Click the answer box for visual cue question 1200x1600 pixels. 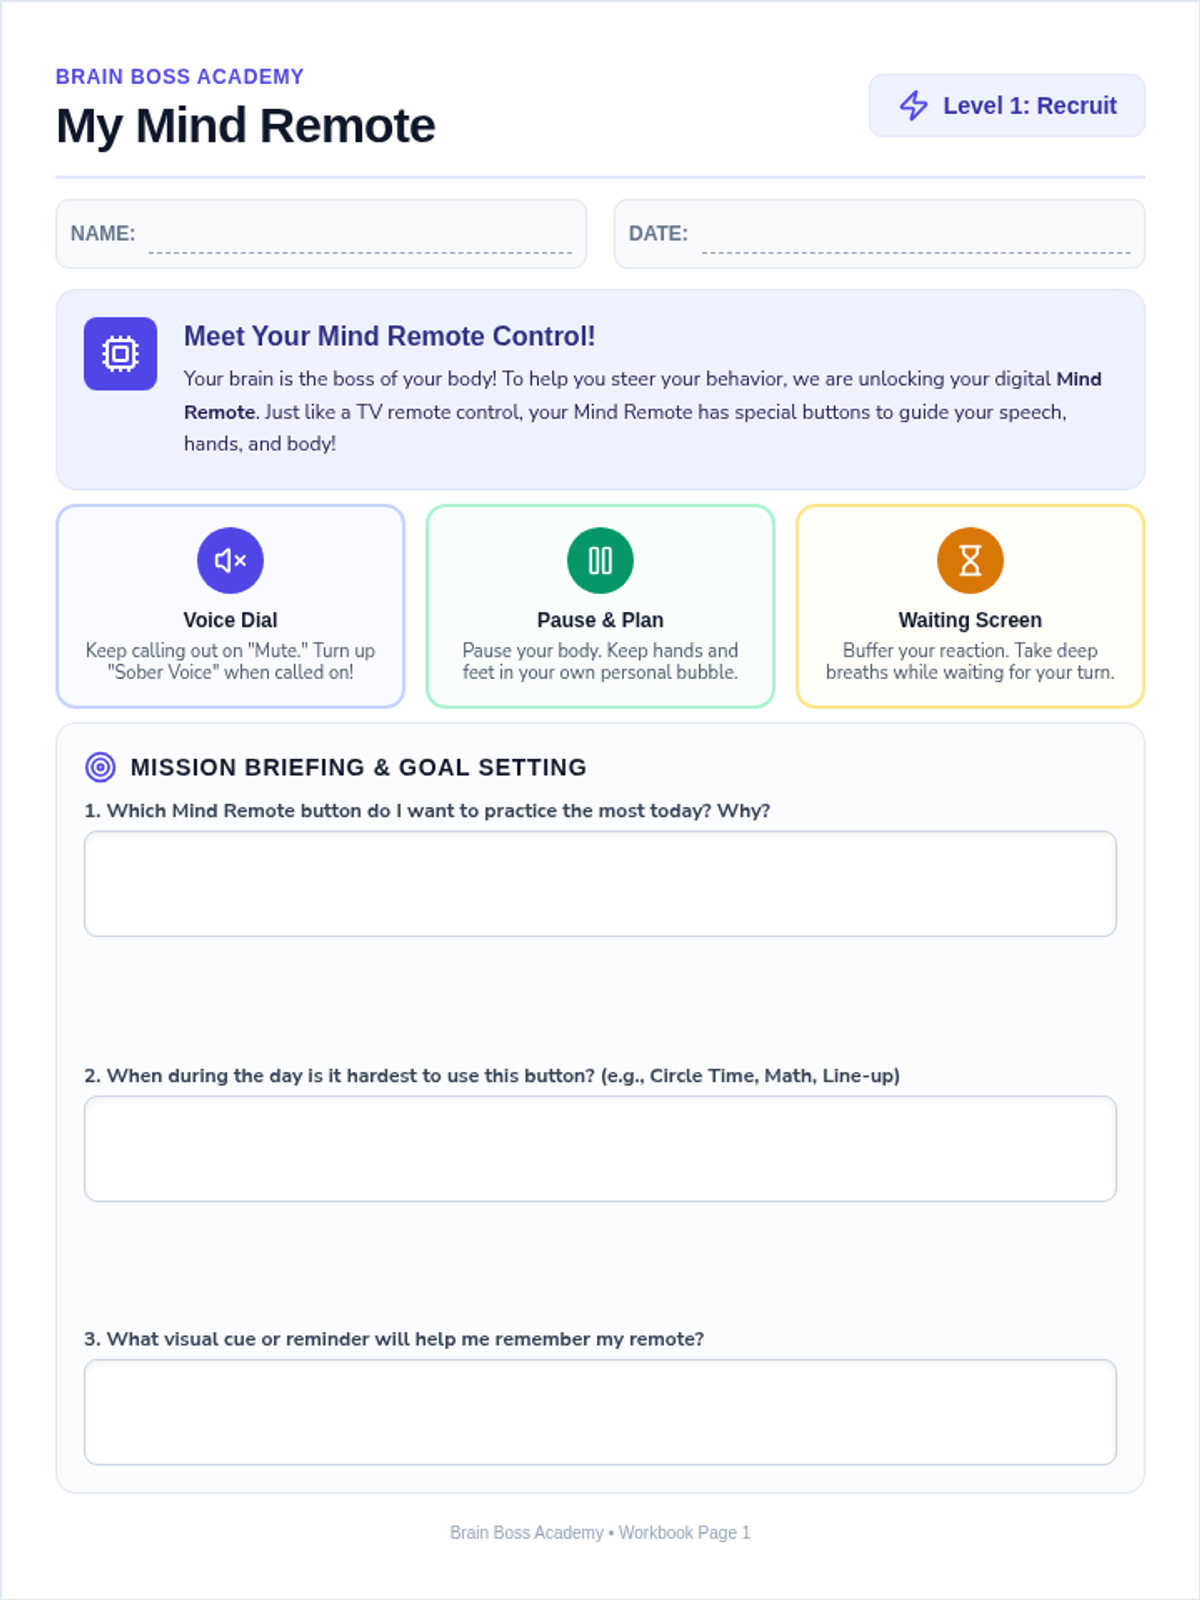coord(600,1412)
